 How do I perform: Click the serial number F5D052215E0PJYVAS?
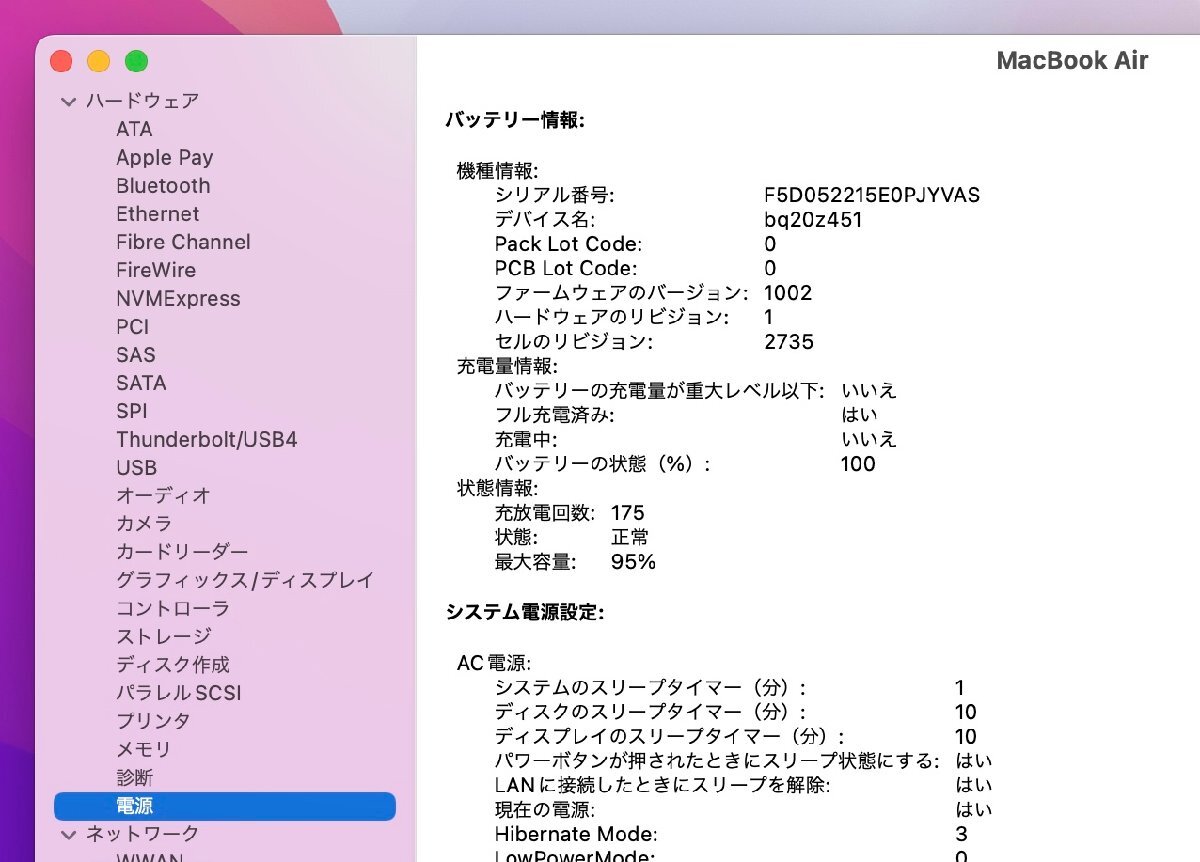[x=871, y=195]
